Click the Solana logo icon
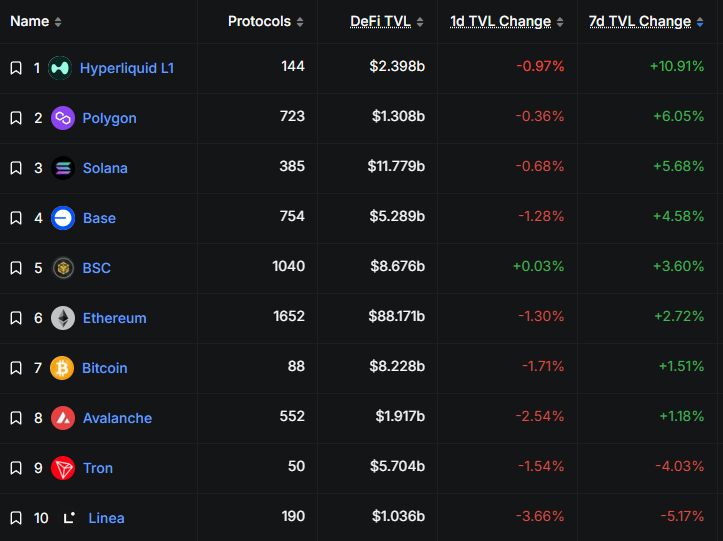 coord(63,168)
